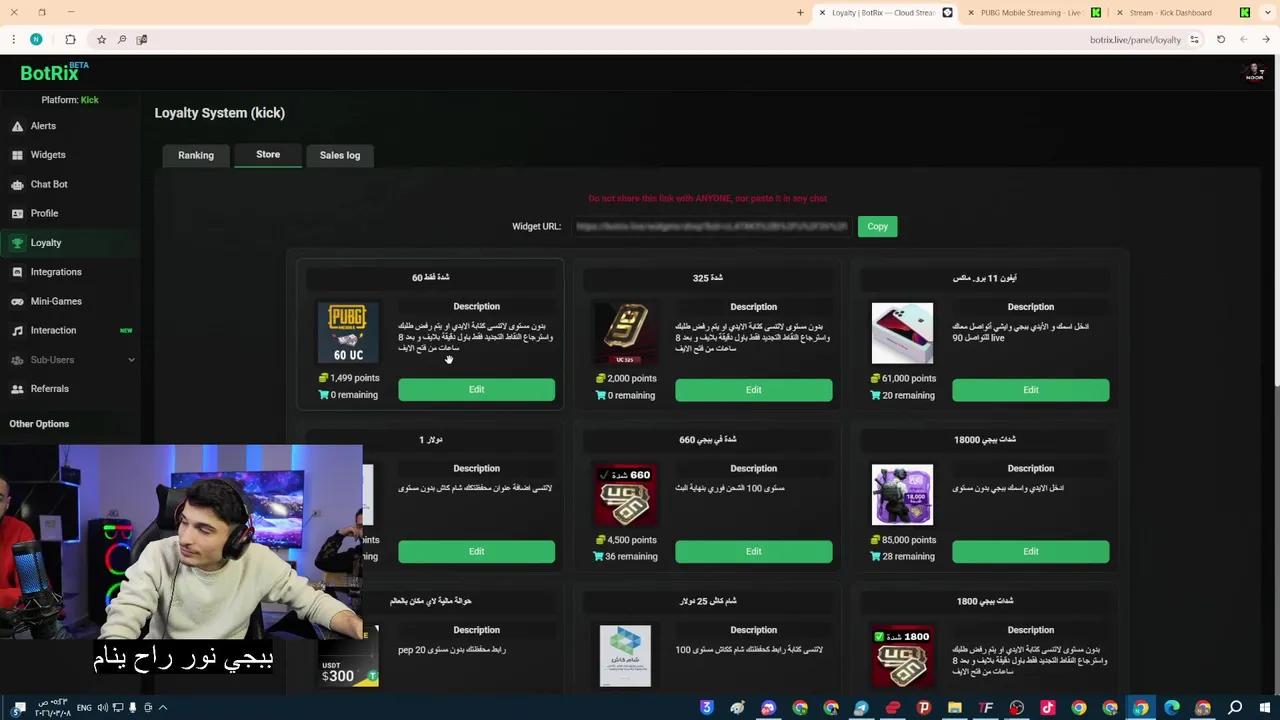
Task: Click the 18,000 UC purple image
Action: (902, 495)
